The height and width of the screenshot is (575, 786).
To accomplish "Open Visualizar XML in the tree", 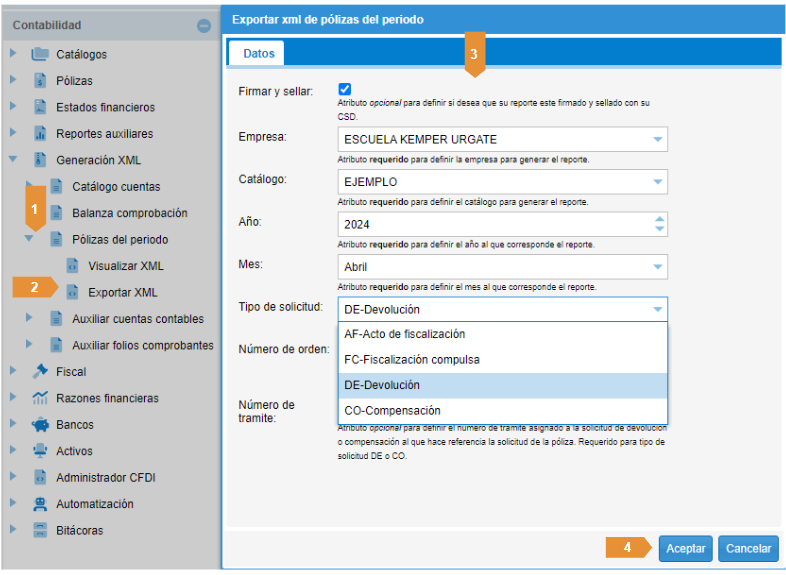I will 125,266.
